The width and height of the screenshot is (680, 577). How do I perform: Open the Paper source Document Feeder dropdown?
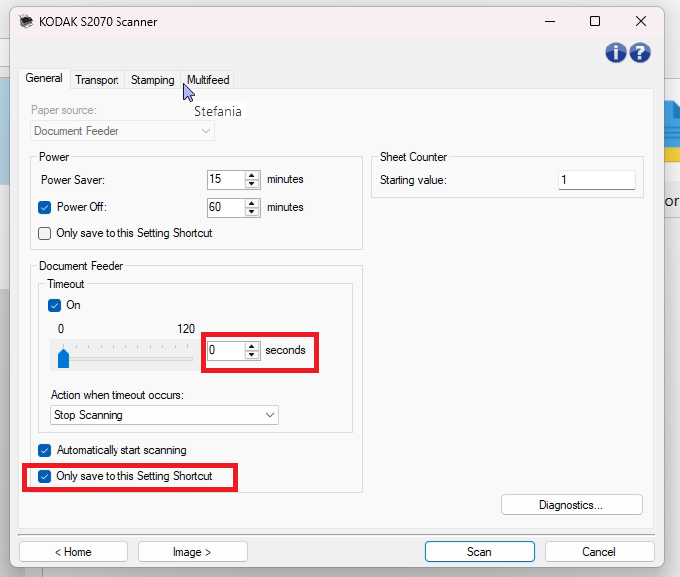pos(122,131)
